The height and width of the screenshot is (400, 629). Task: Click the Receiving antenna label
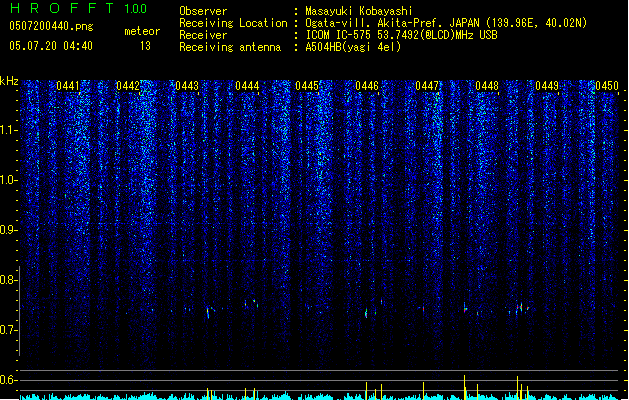[x=230, y=47]
